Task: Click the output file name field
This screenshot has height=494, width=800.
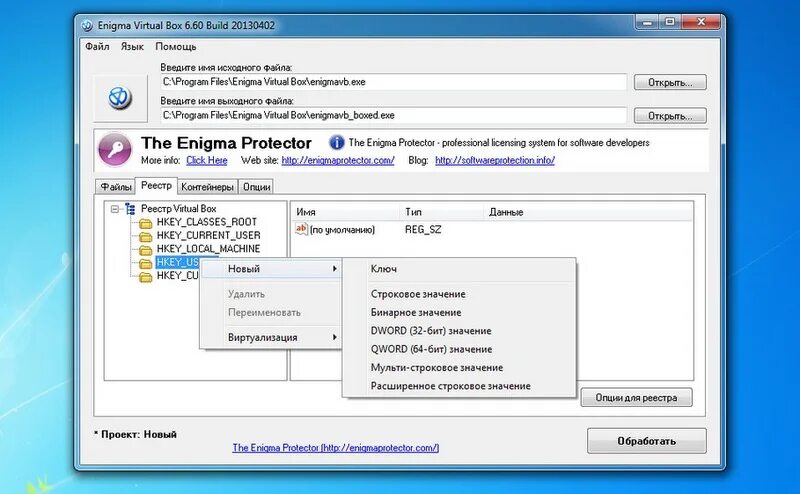Action: click(393, 115)
